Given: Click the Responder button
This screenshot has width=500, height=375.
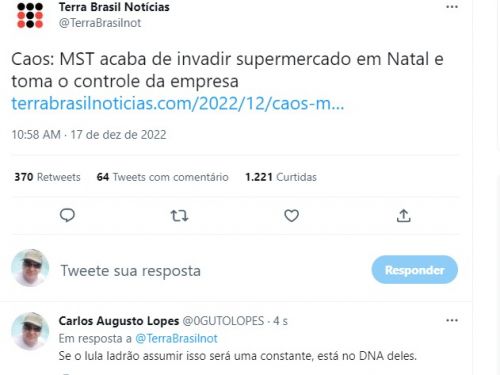Looking at the screenshot, I should coord(415,270).
